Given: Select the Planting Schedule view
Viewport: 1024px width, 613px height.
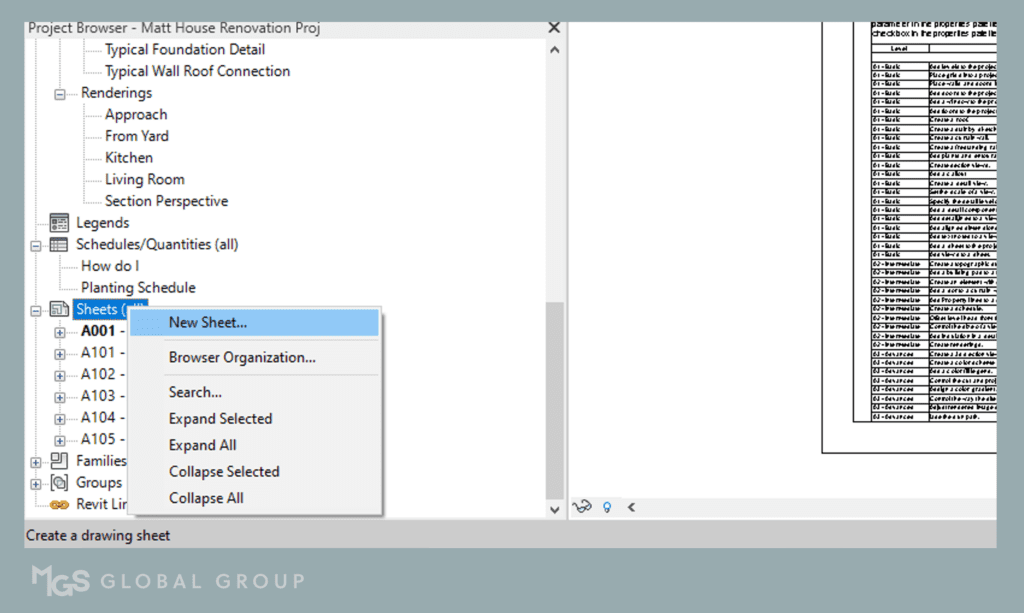Looking at the screenshot, I should pyautogui.click(x=138, y=288).
